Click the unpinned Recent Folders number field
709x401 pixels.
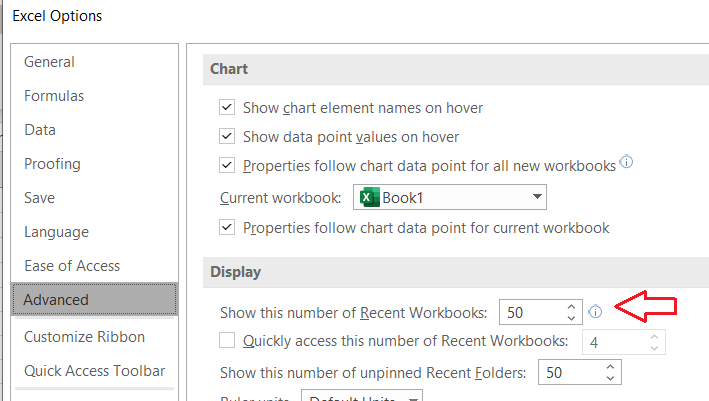point(568,373)
